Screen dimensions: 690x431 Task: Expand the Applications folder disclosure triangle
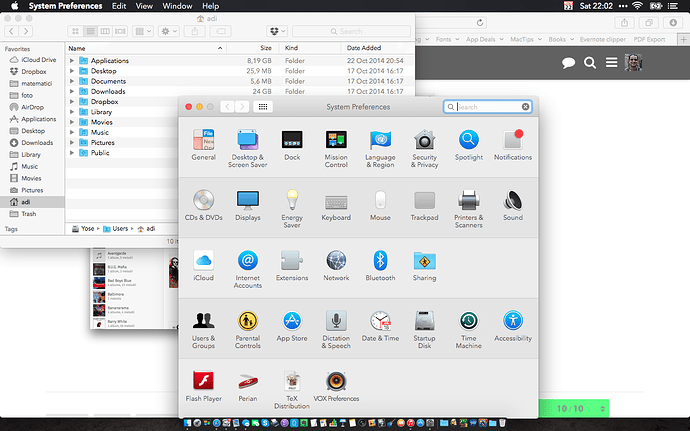(x=73, y=61)
